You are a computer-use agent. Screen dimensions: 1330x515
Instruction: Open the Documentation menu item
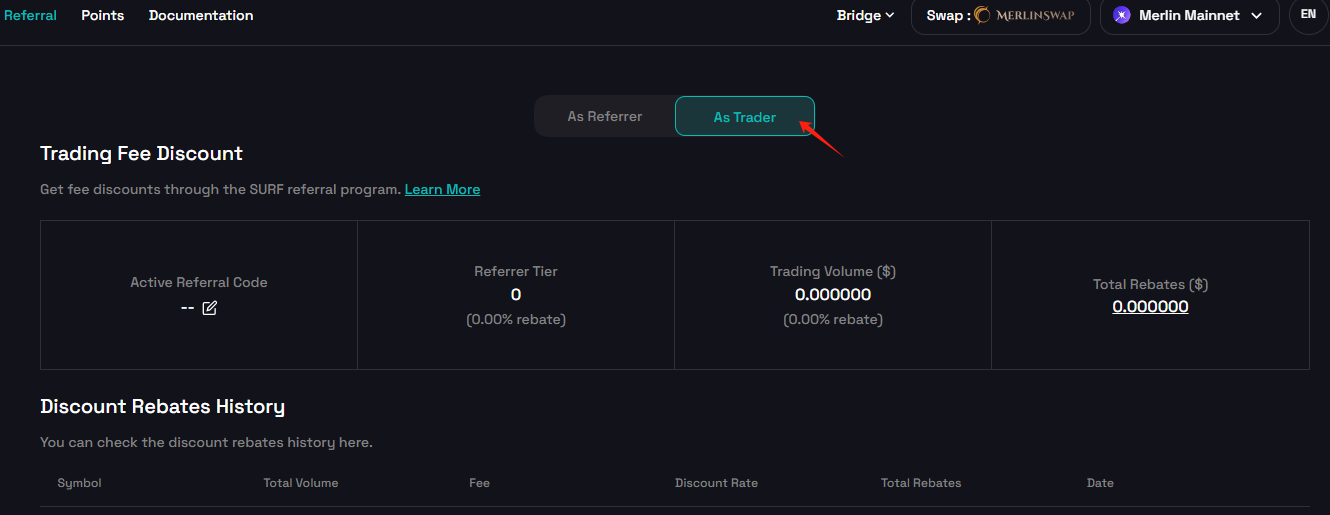click(x=201, y=15)
